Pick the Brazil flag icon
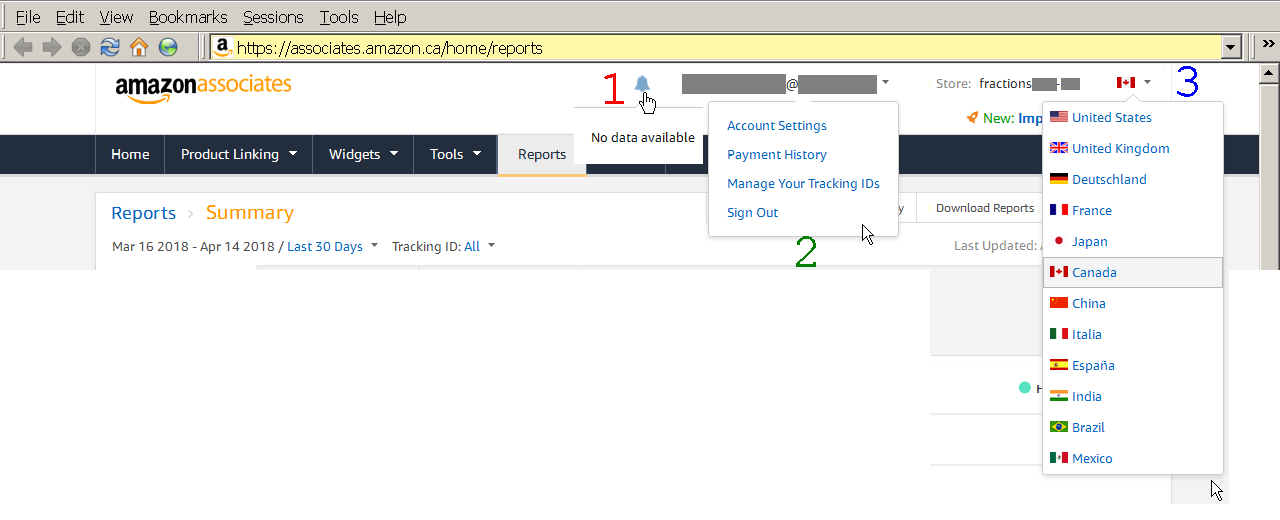The width and height of the screenshot is (1280, 520). [x=1059, y=427]
